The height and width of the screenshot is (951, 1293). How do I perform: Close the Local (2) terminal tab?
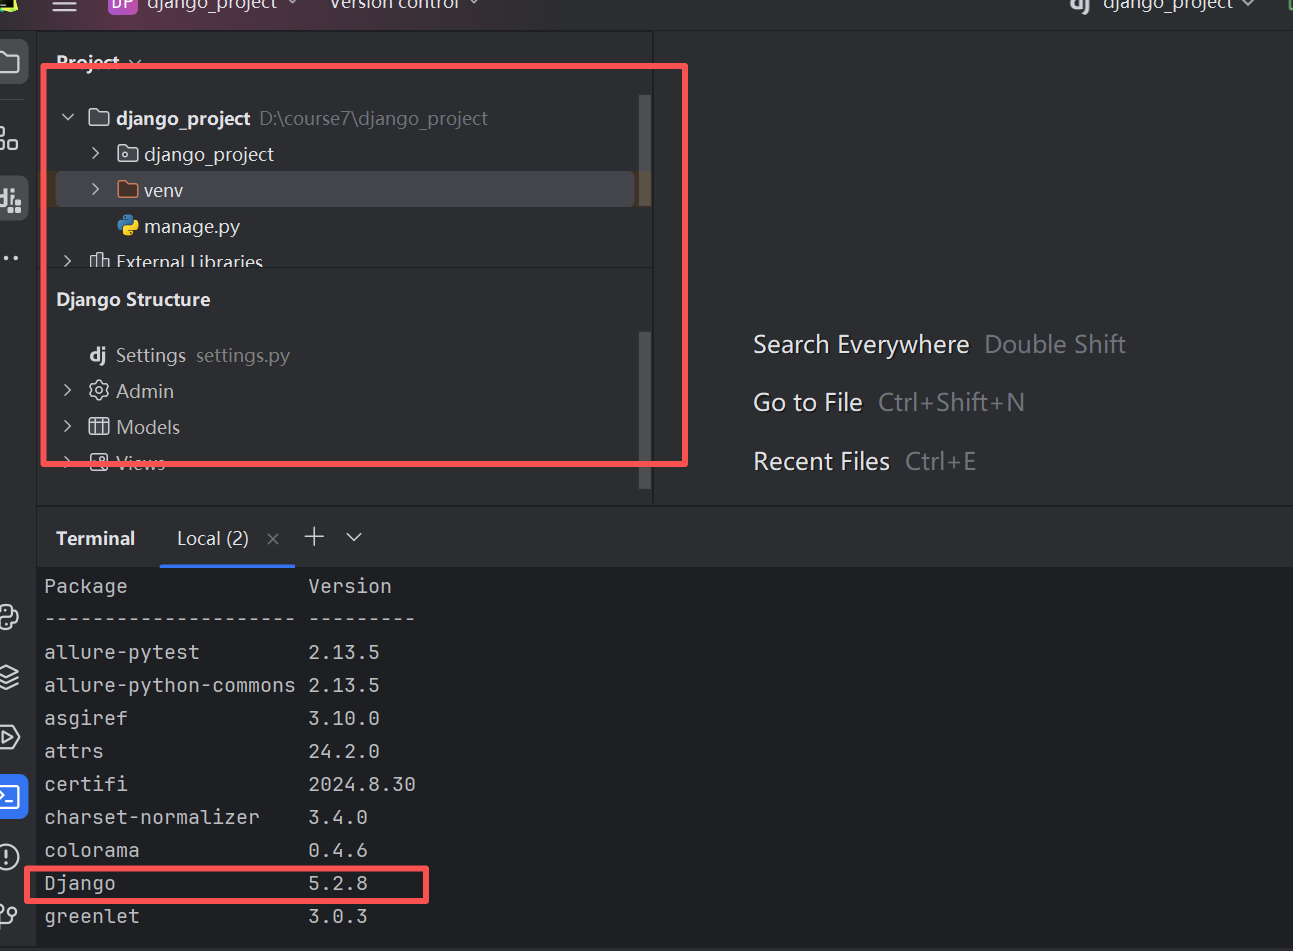pyautogui.click(x=273, y=539)
